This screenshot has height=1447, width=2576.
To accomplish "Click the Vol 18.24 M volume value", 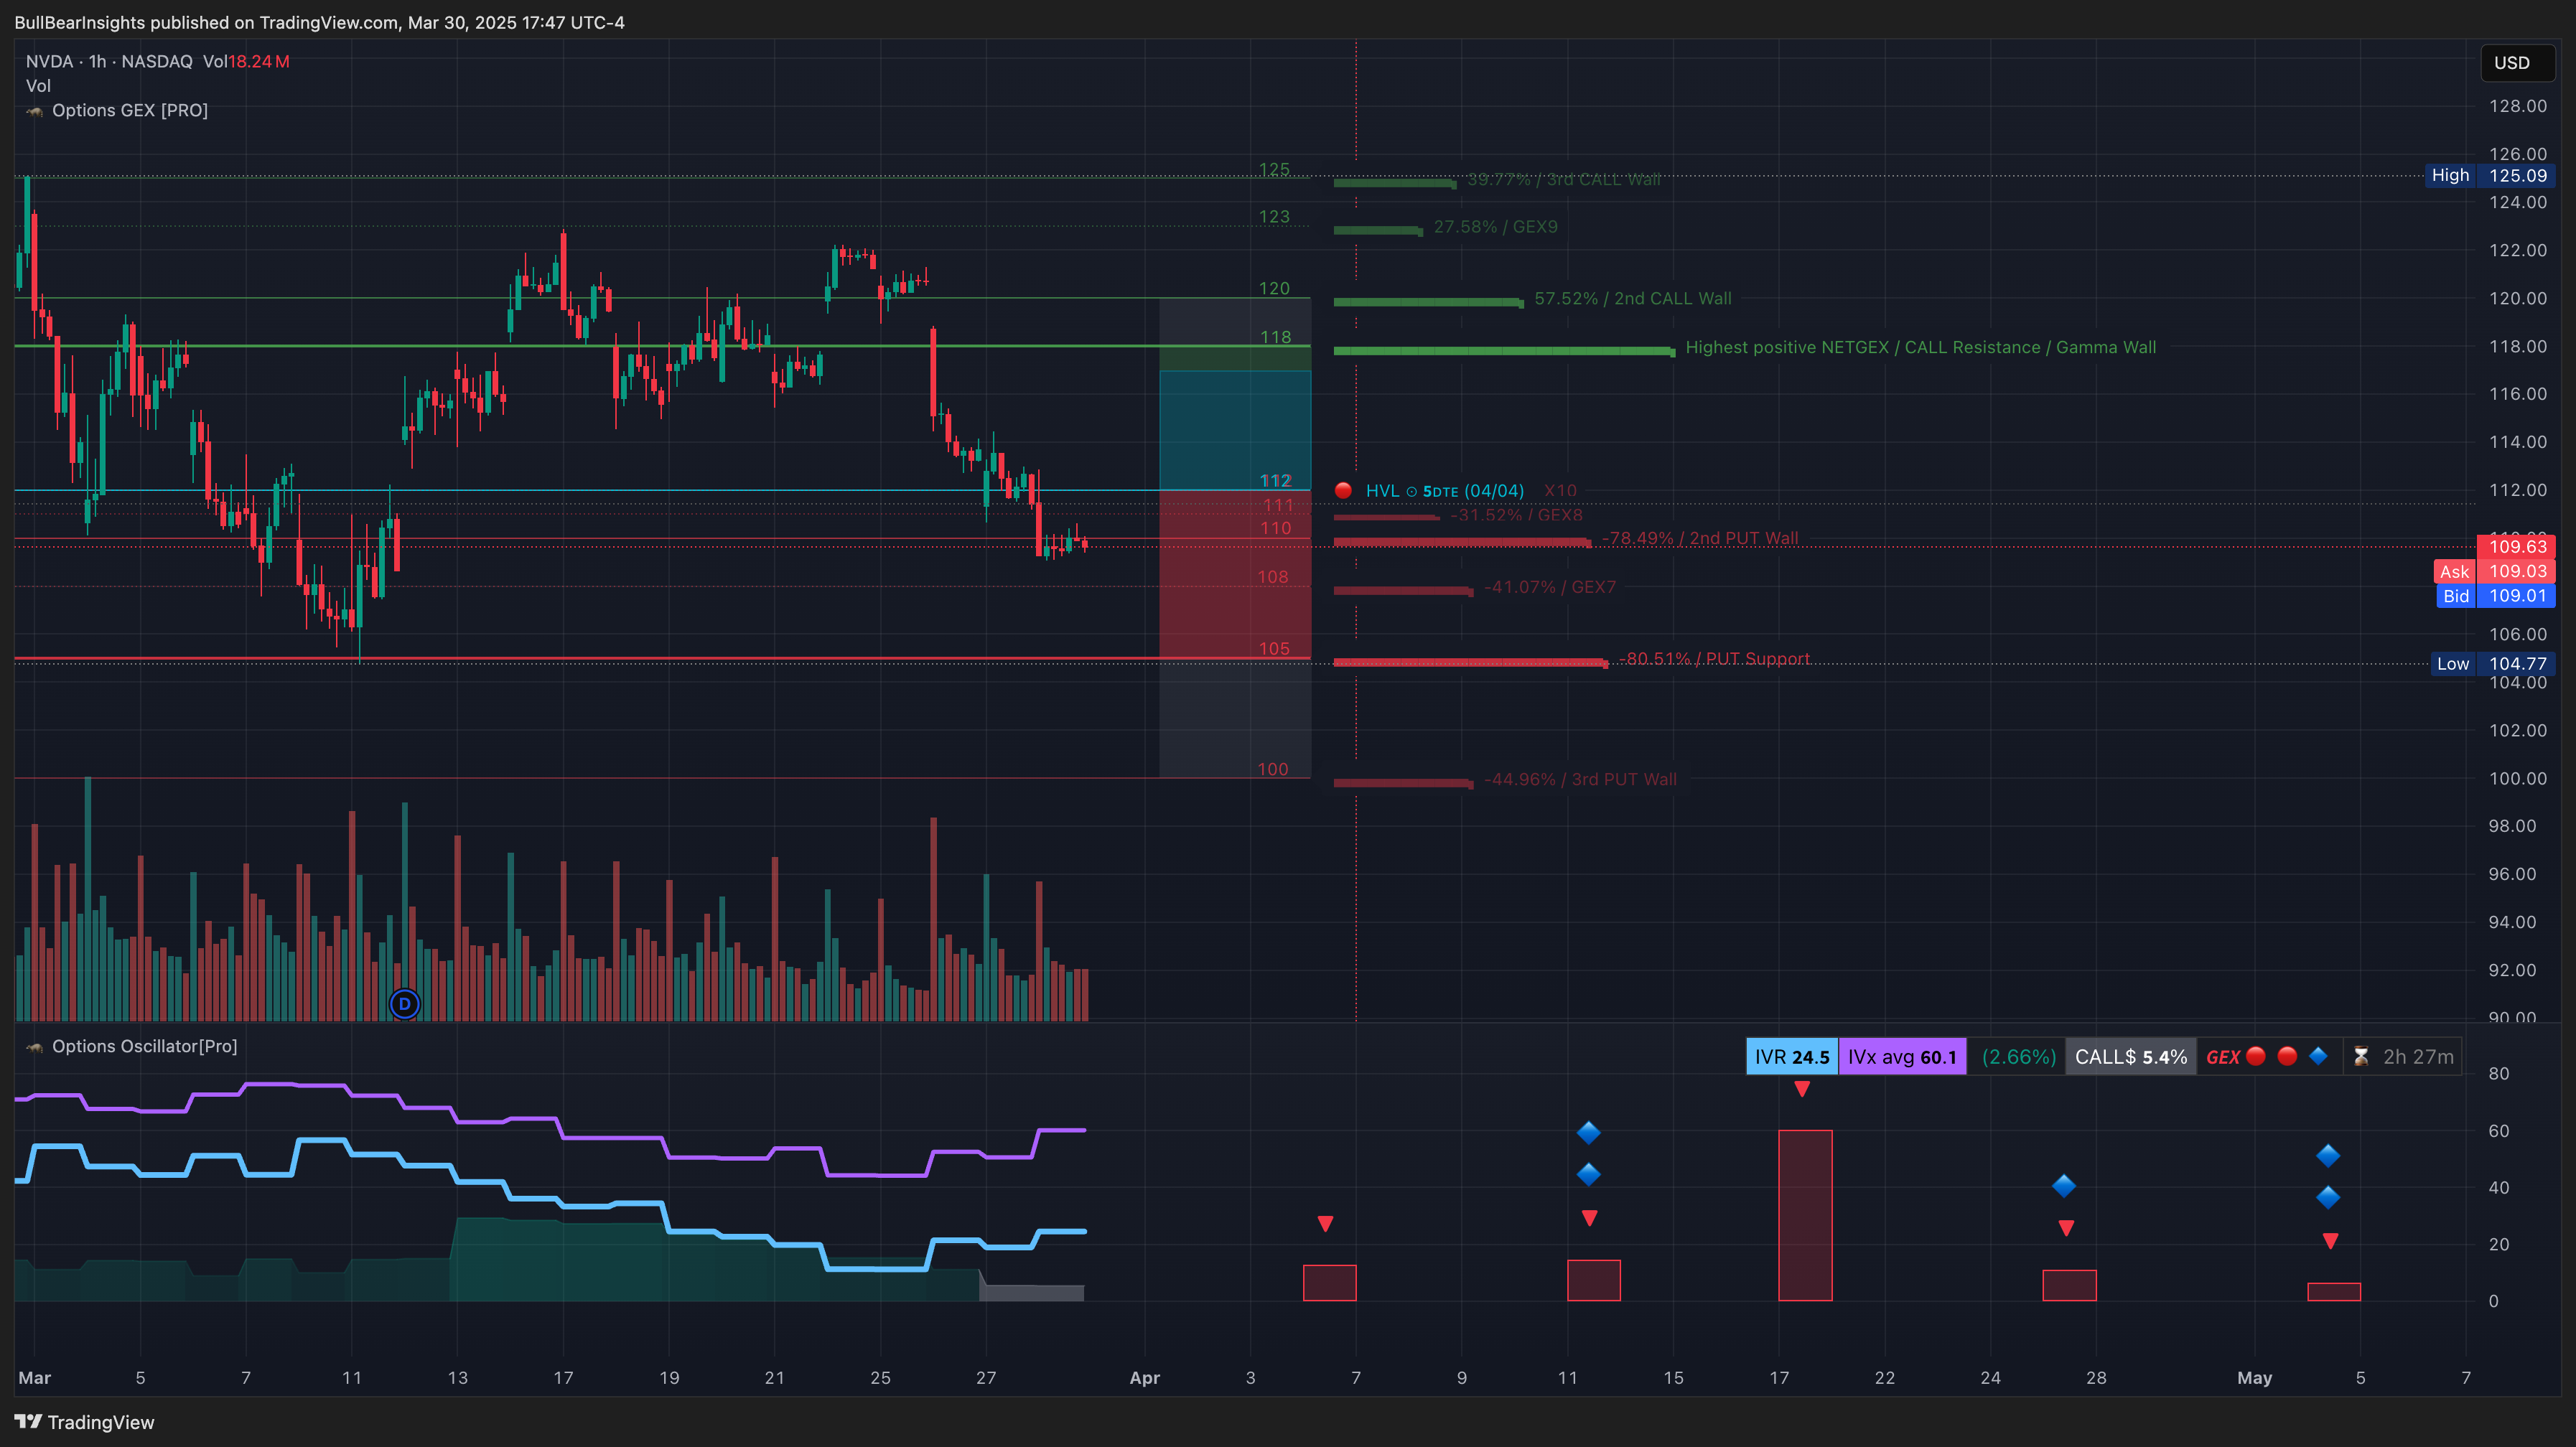I will [x=246, y=62].
